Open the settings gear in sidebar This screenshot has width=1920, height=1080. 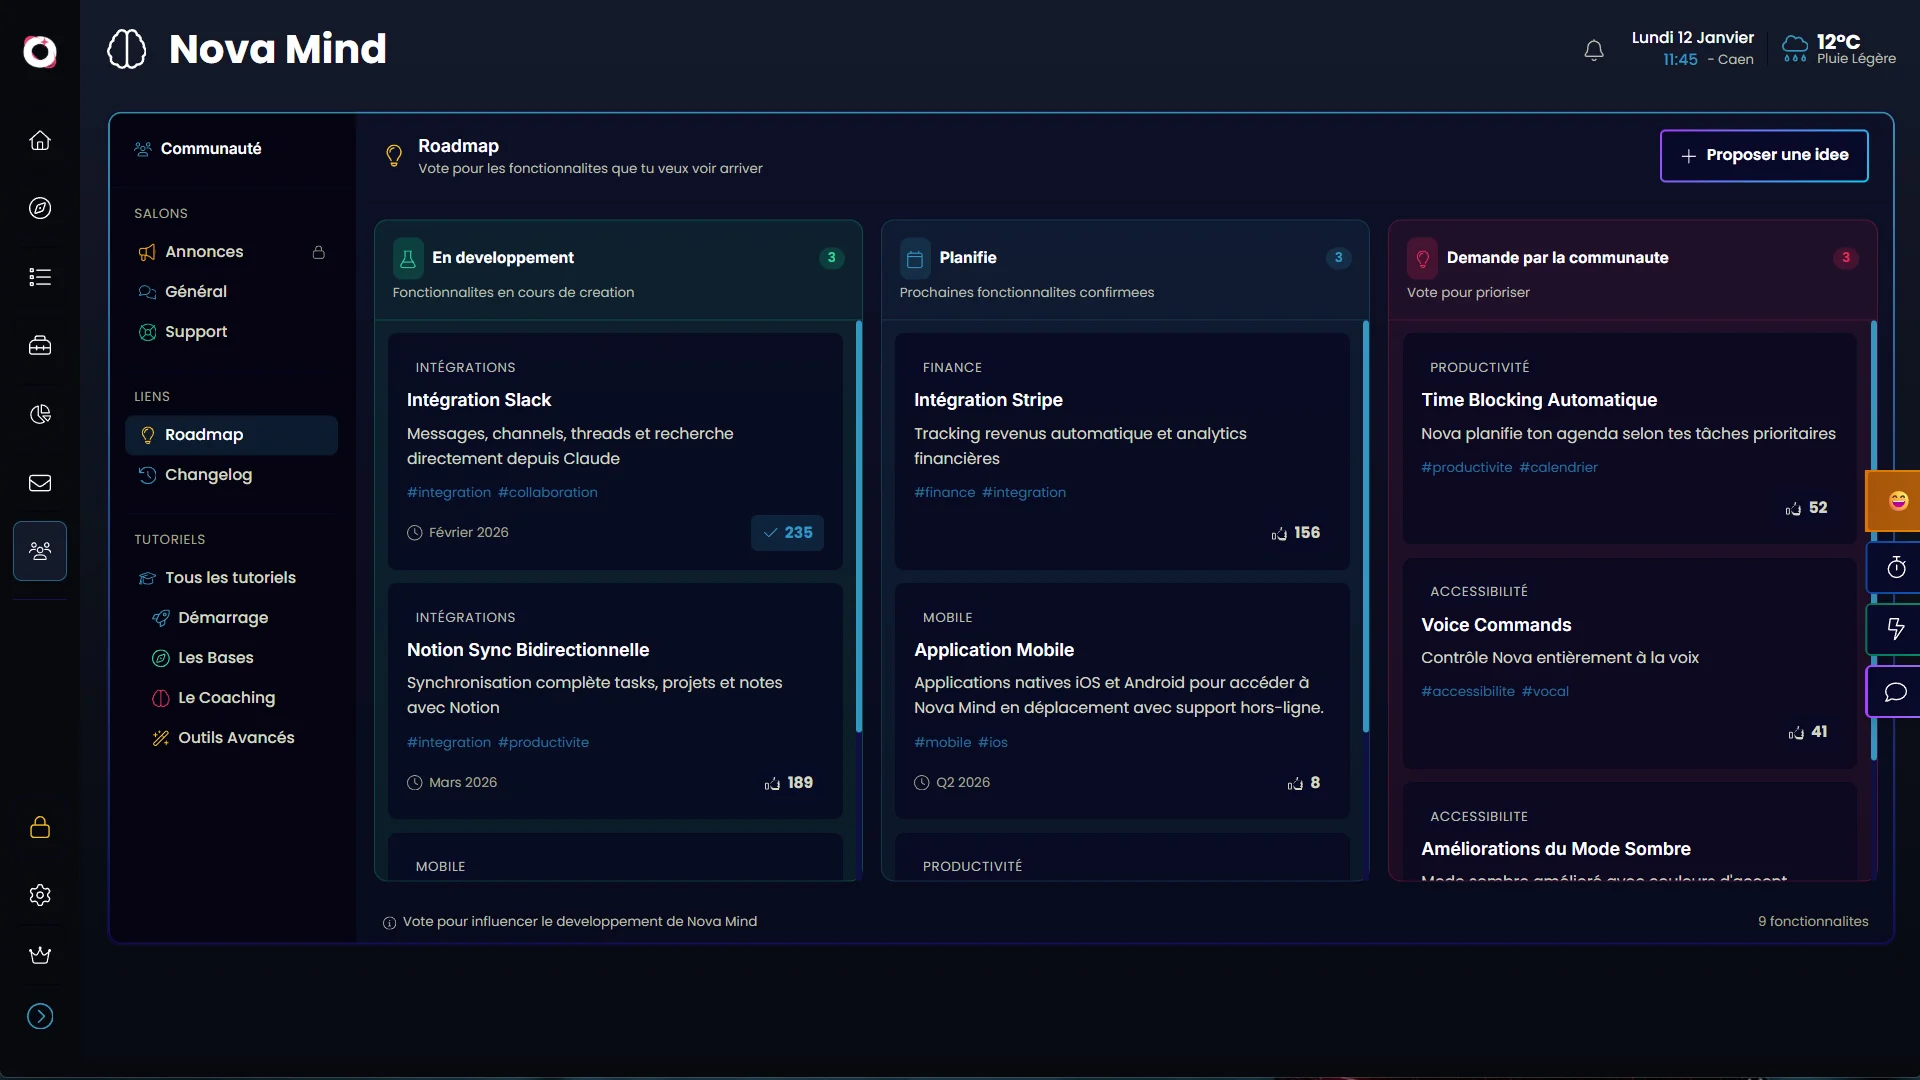point(40,895)
